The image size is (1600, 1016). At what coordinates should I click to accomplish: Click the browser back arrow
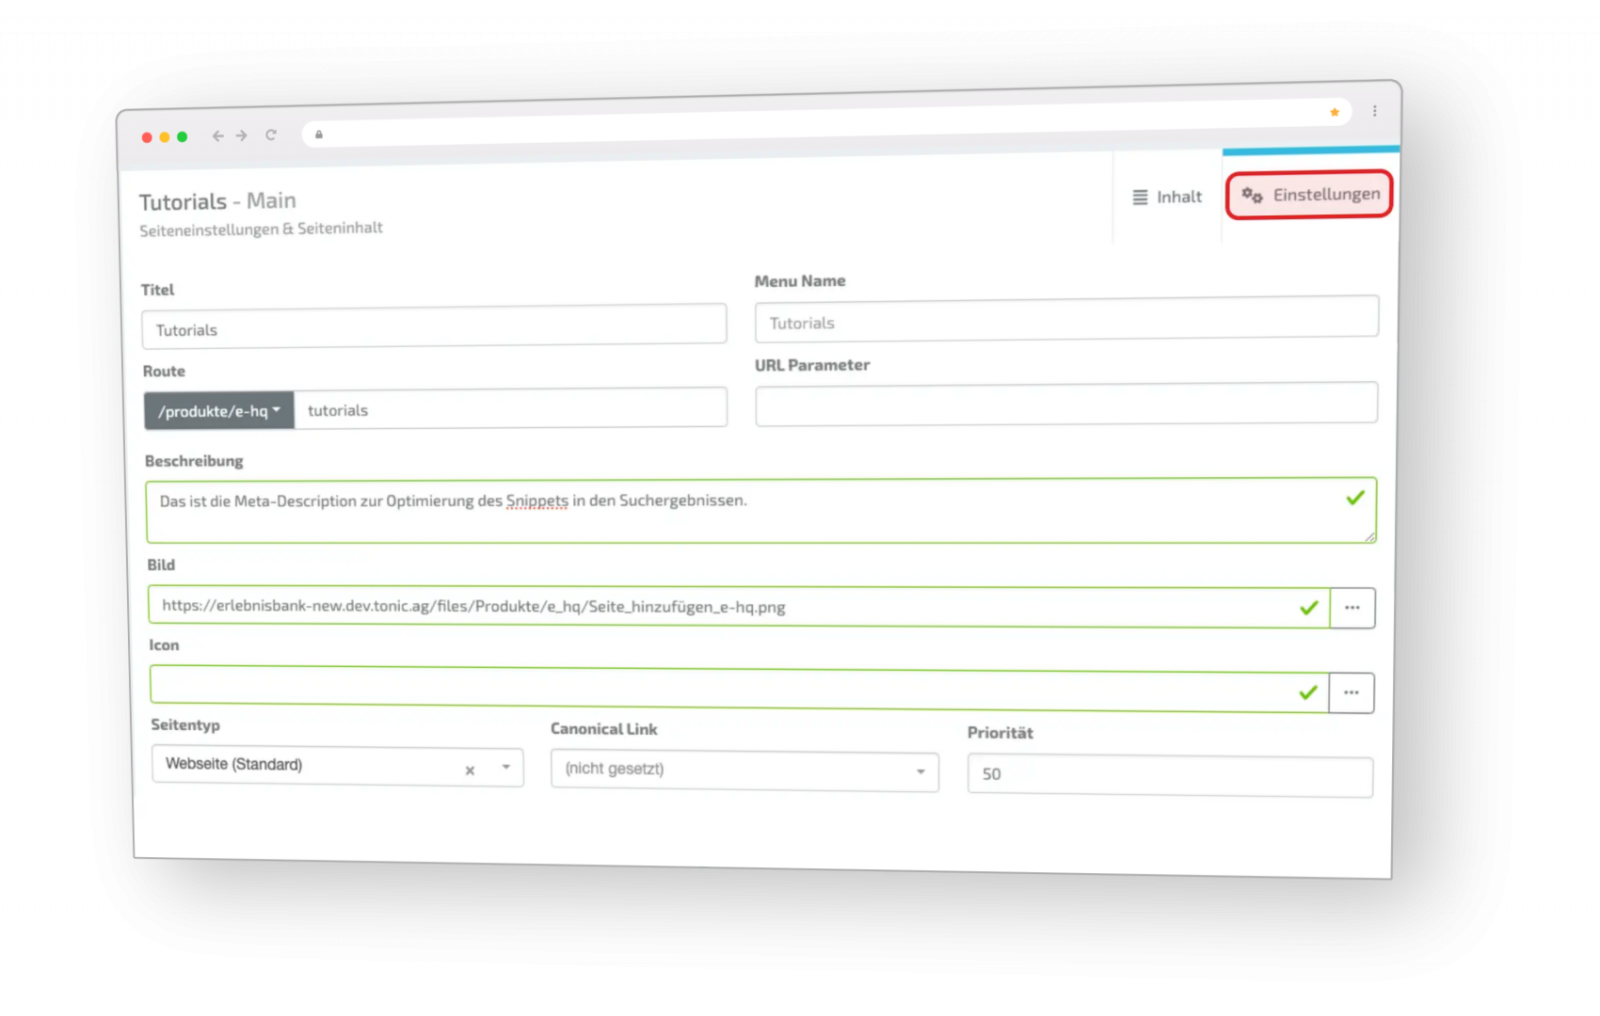pyautogui.click(x=218, y=136)
